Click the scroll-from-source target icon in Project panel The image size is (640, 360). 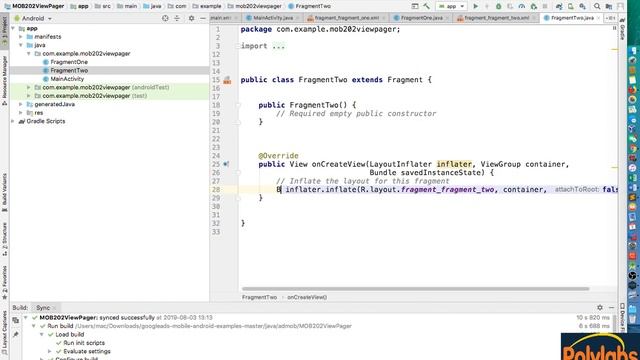165,18
